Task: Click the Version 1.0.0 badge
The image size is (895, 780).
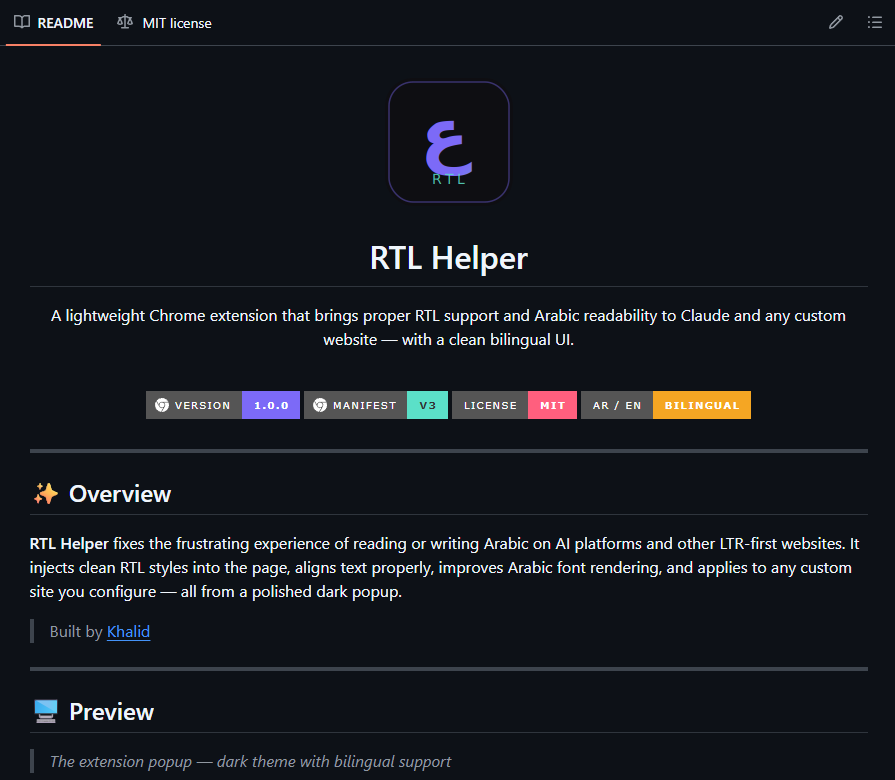Action: pyautogui.click(x=223, y=405)
